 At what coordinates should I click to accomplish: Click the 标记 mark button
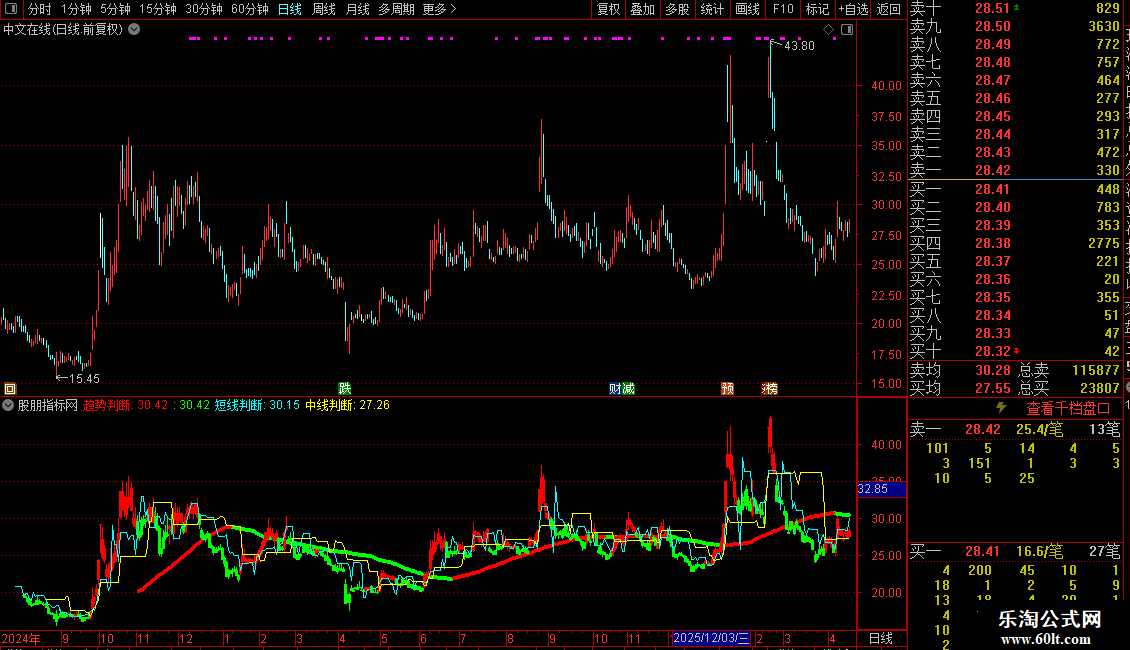coord(817,9)
